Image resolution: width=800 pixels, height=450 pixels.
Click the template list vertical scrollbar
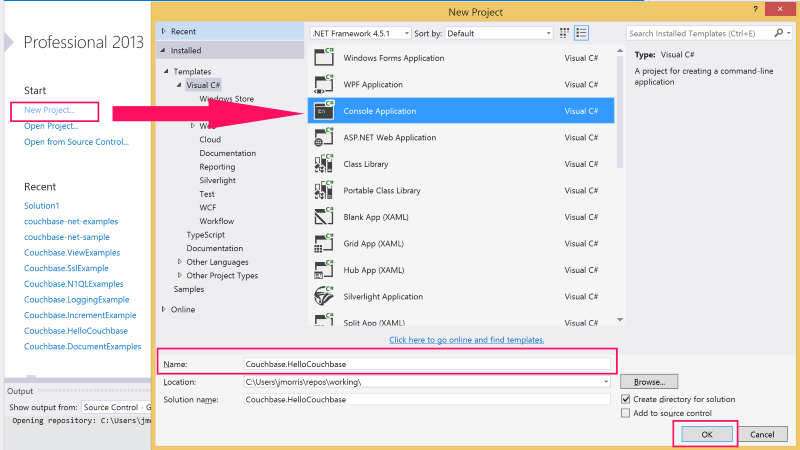click(620, 112)
